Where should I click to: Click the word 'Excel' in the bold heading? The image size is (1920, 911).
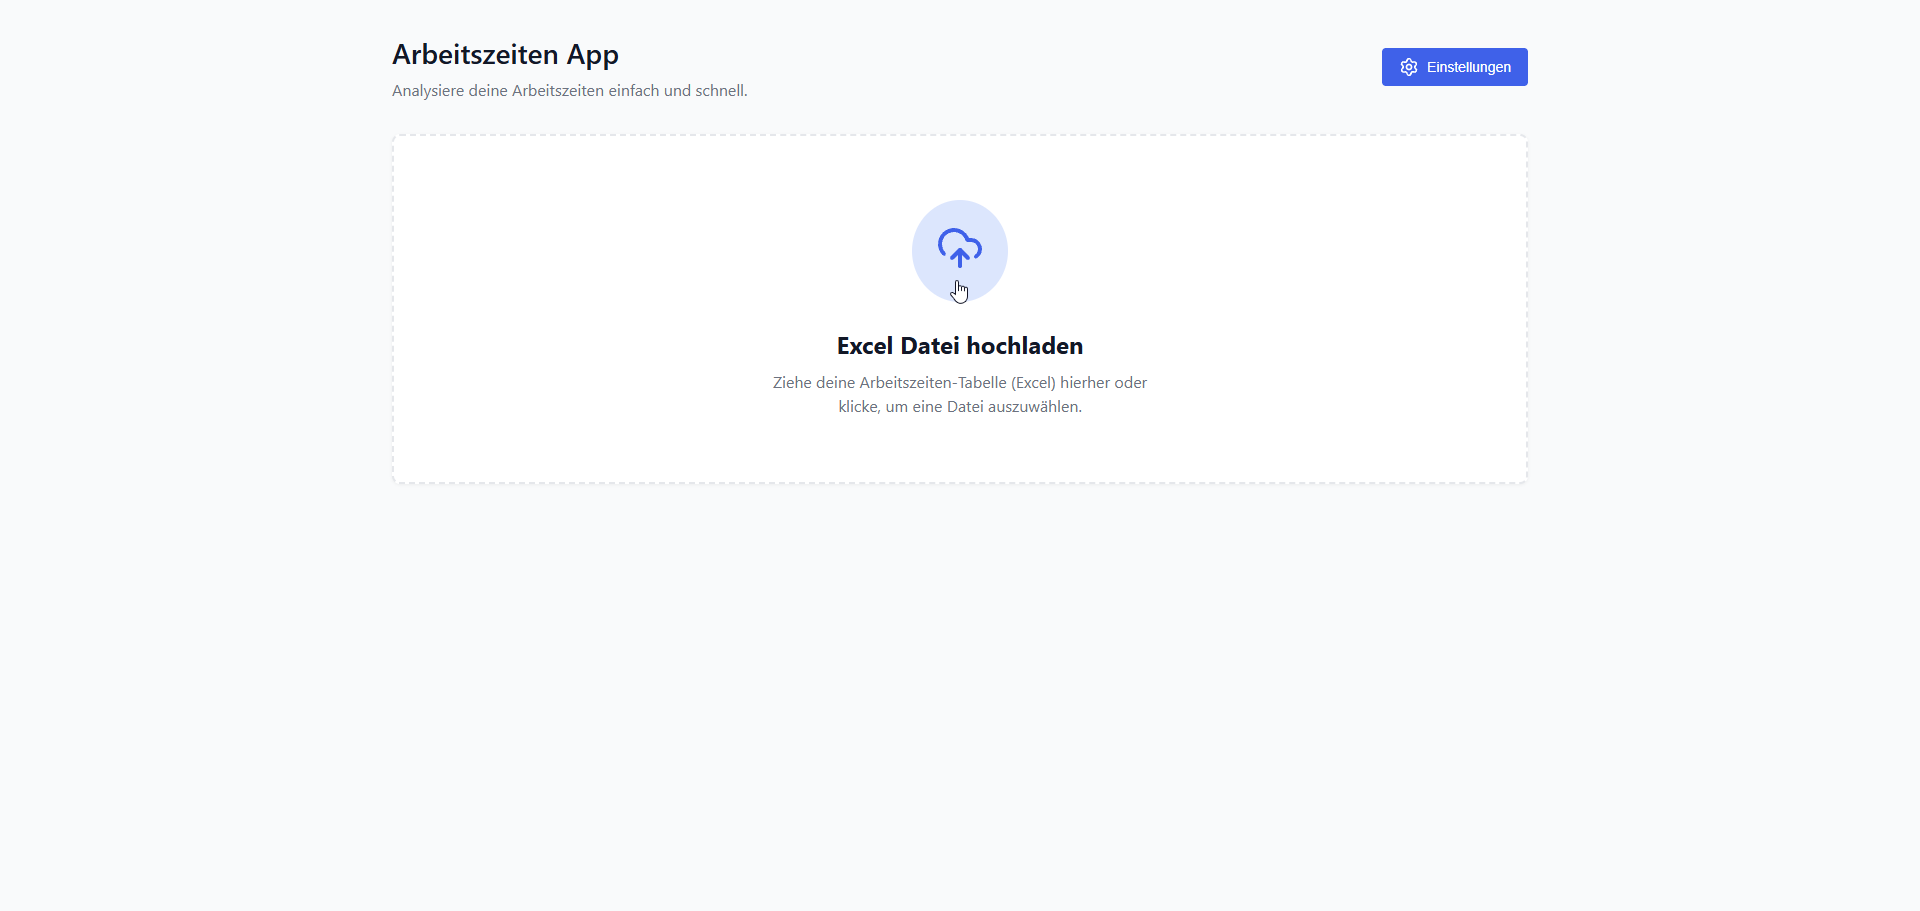click(x=865, y=346)
